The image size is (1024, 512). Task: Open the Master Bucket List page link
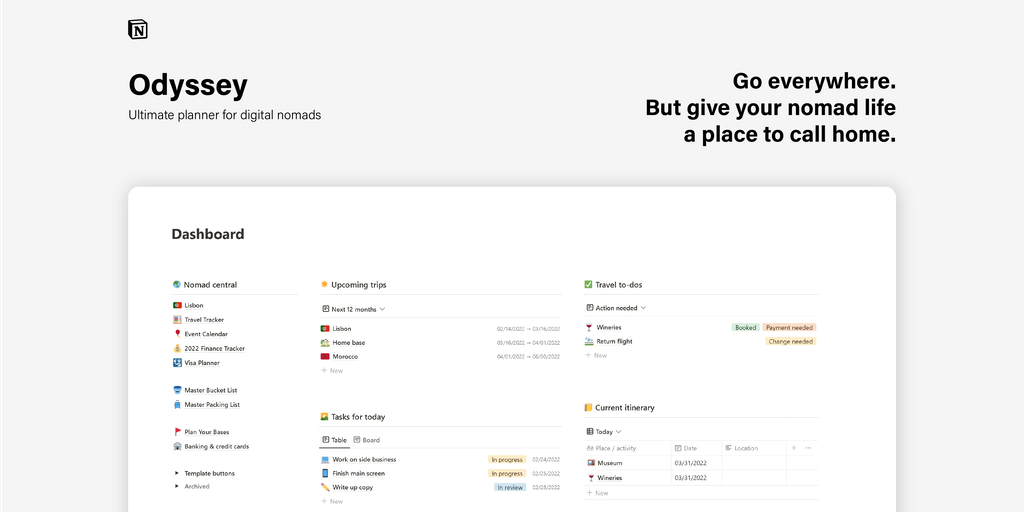tap(210, 390)
